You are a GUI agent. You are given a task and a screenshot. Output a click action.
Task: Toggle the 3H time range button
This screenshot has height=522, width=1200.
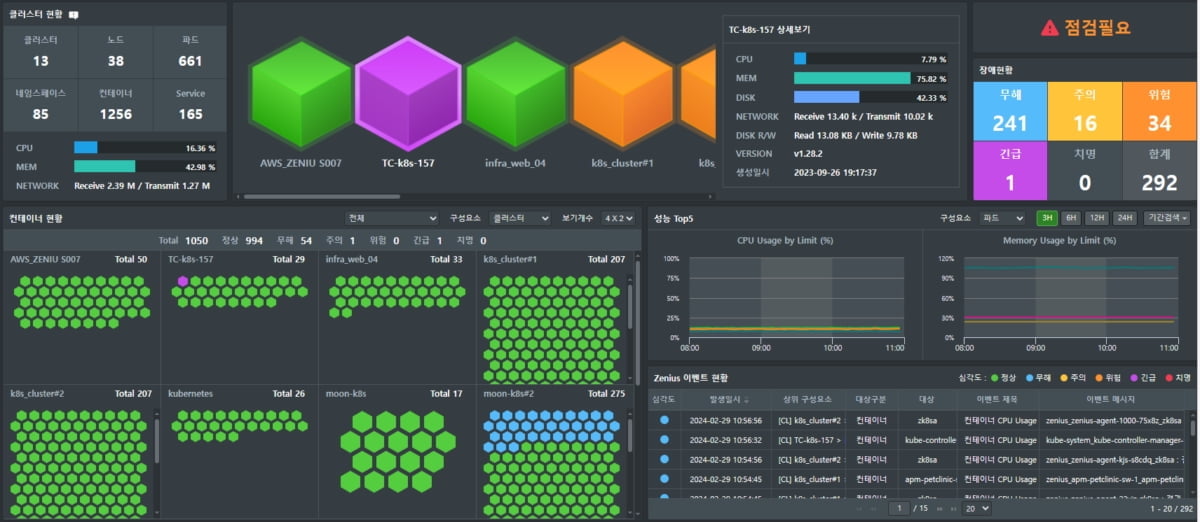coord(1046,218)
